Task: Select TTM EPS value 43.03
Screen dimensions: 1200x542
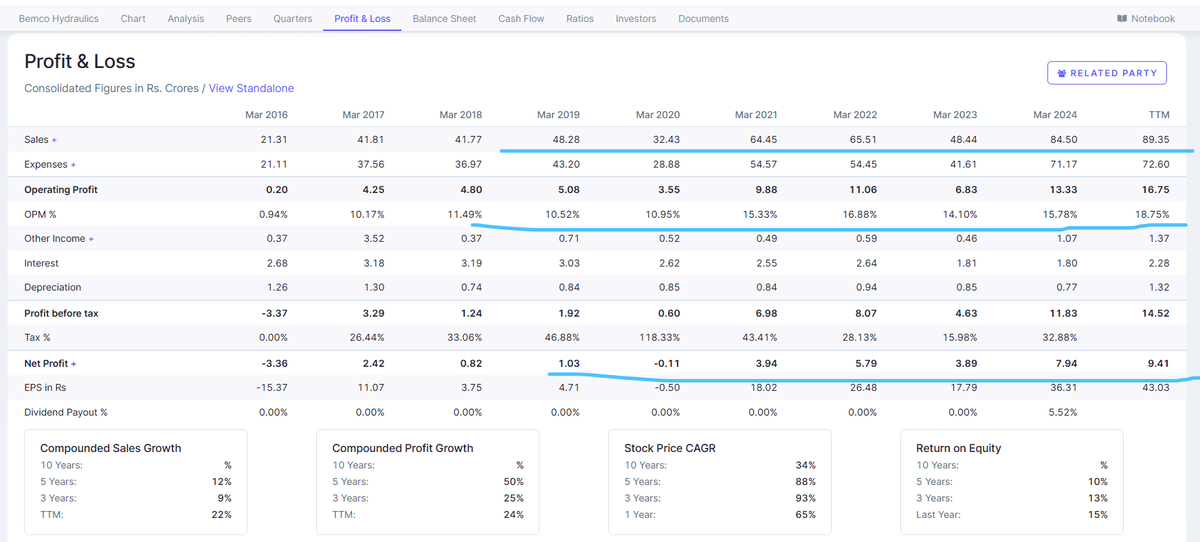Action: point(1156,388)
